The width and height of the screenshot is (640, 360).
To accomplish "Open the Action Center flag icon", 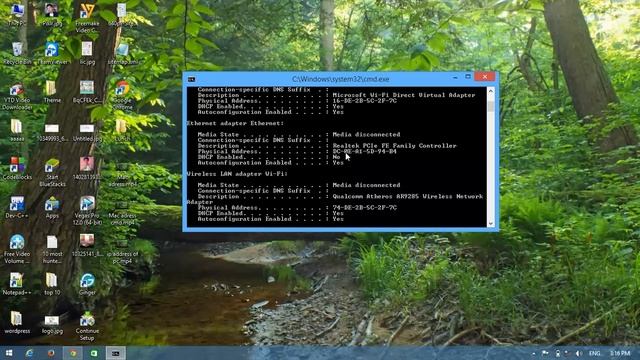I will (x=545, y=353).
